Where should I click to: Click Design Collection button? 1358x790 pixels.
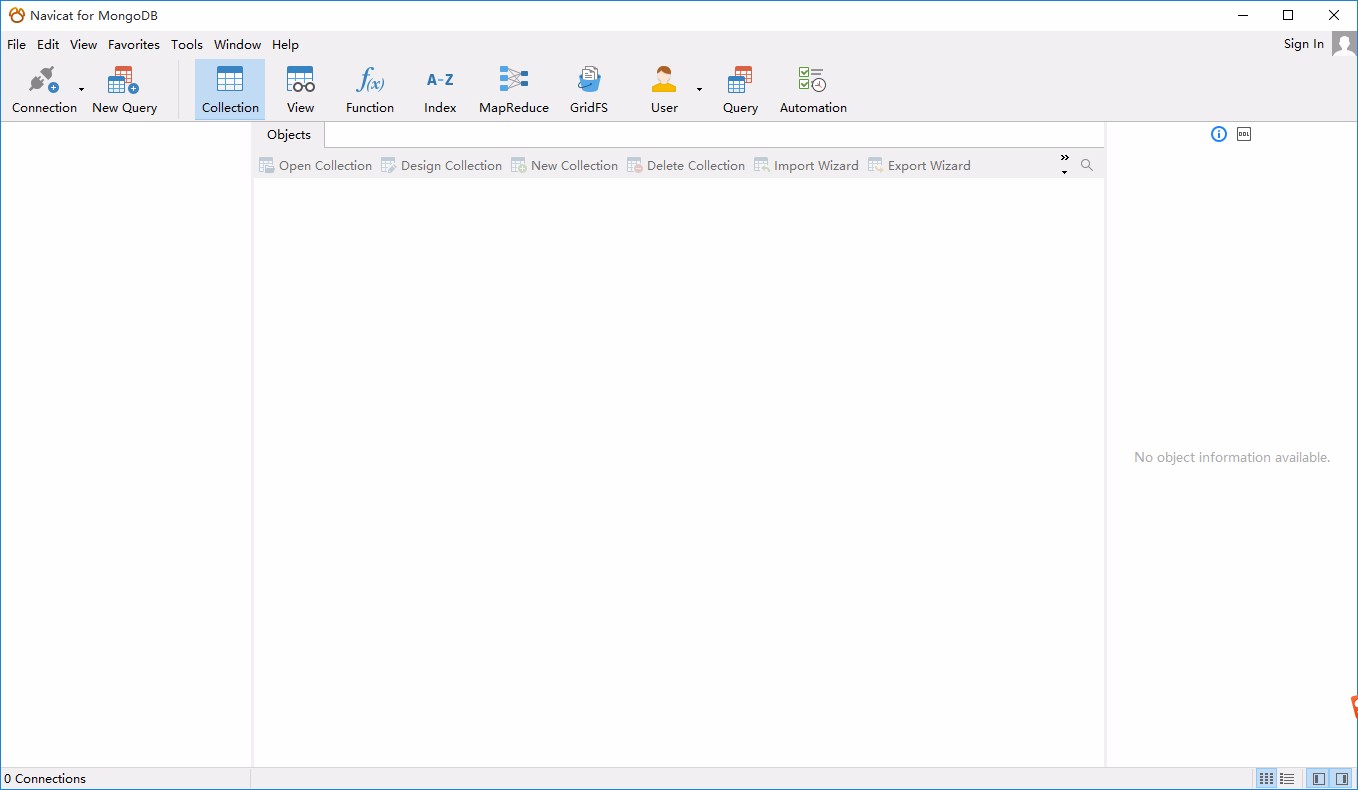pyautogui.click(x=441, y=165)
